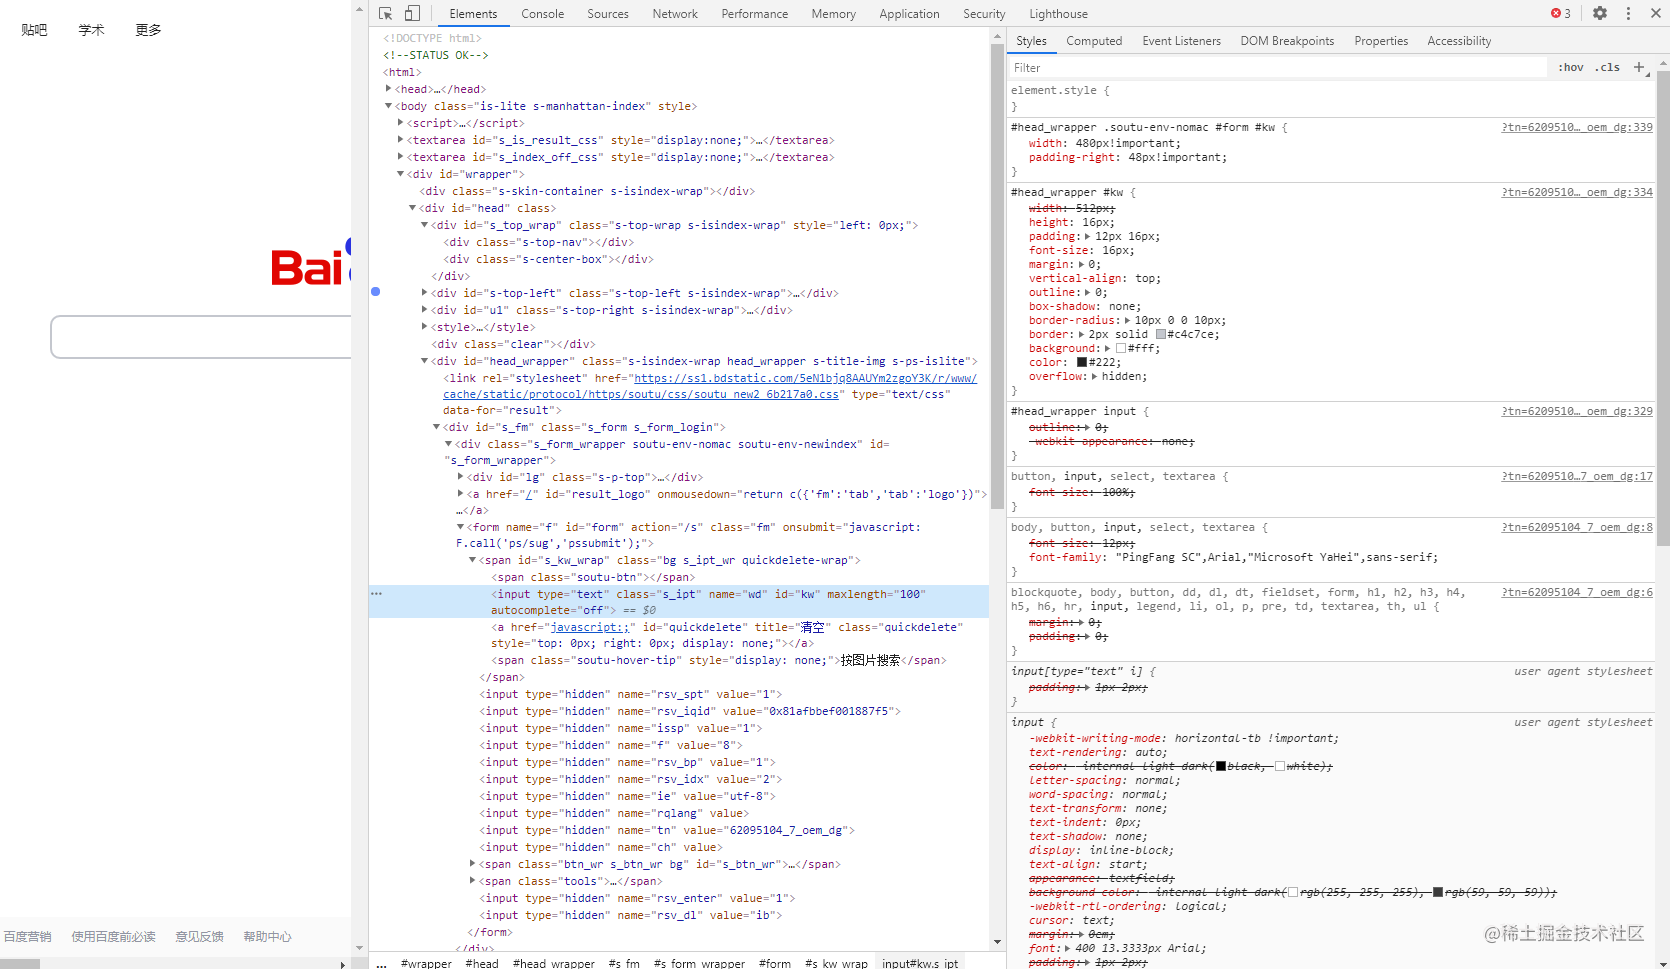The width and height of the screenshot is (1670, 969).
Task: Click the #222 color swatch
Action: click(1082, 363)
